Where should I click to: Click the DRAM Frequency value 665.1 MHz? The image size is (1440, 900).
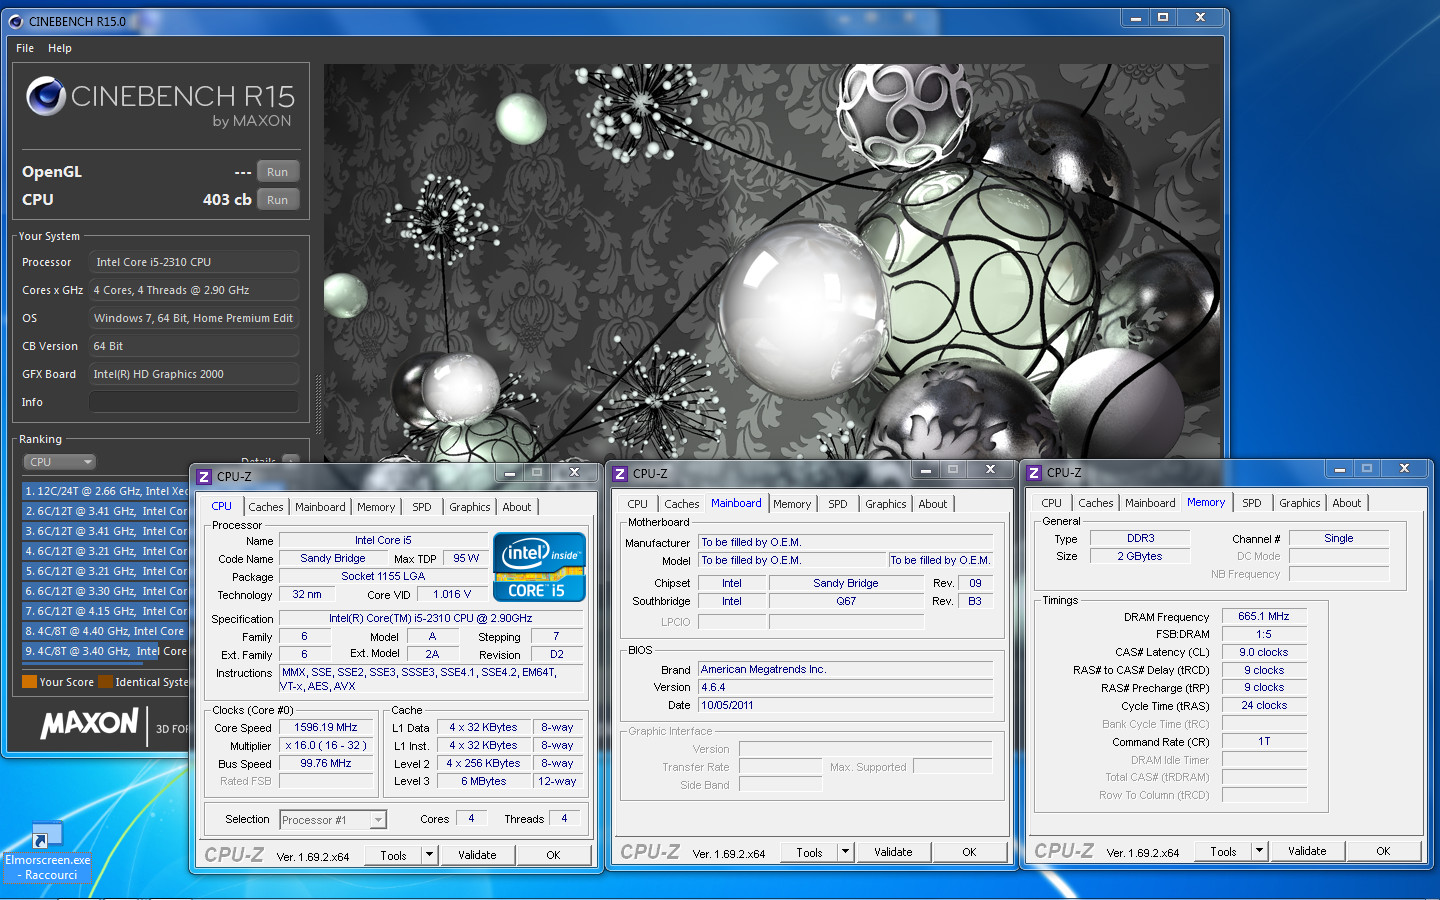click(x=1264, y=616)
